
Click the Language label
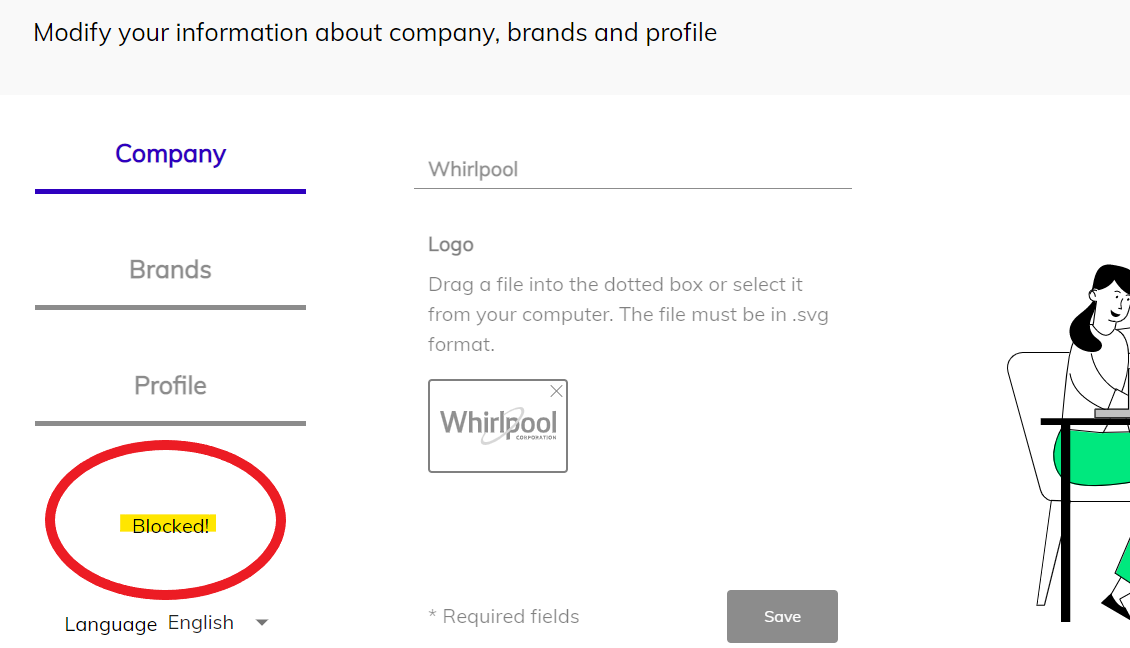click(x=111, y=625)
